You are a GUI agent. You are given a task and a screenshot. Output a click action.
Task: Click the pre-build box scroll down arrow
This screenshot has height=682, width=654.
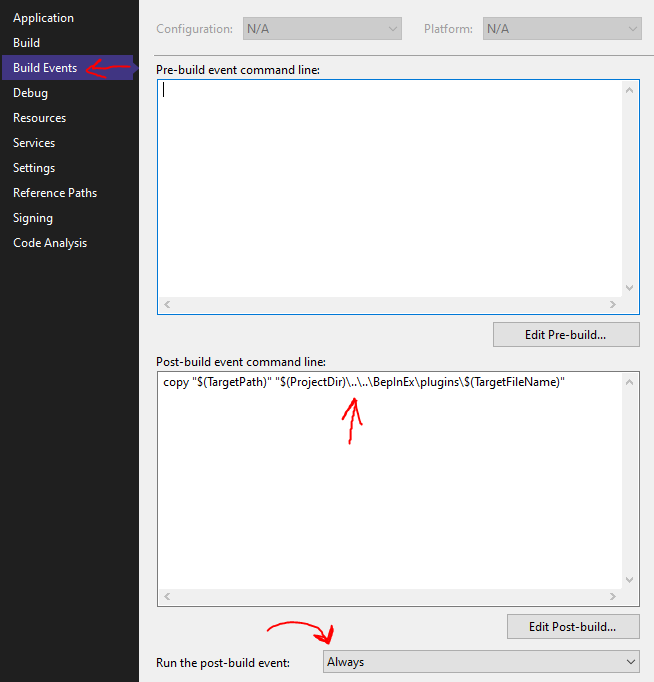click(630, 288)
